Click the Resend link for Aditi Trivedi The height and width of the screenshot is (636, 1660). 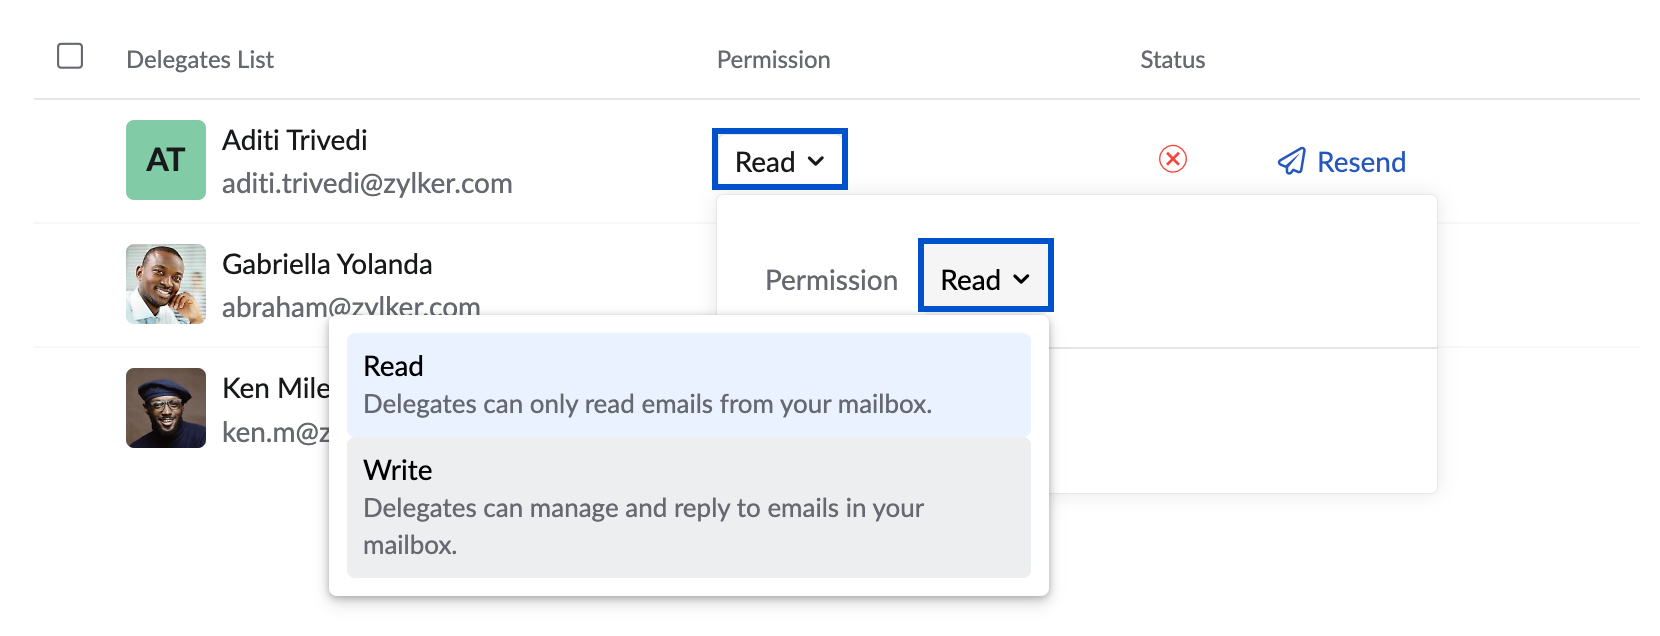pyautogui.click(x=1361, y=161)
